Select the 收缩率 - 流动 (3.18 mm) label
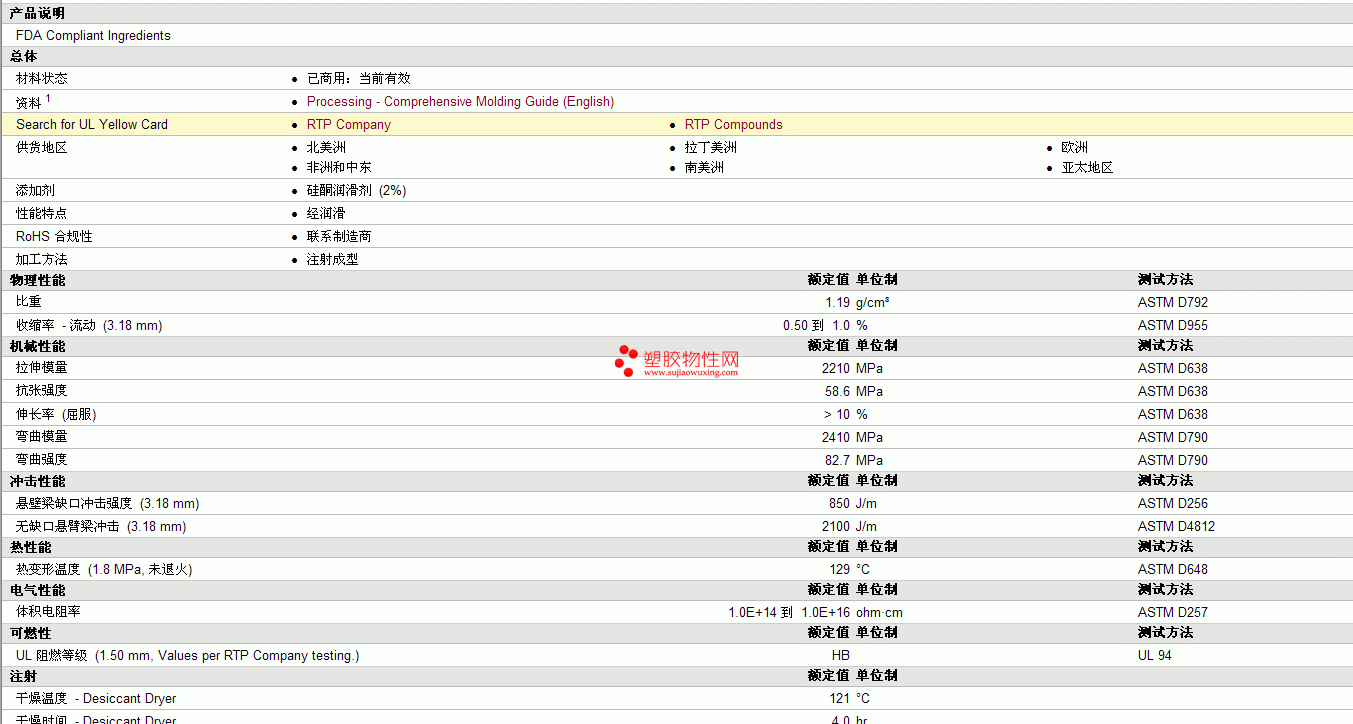This screenshot has width=1353, height=724. click(89, 326)
